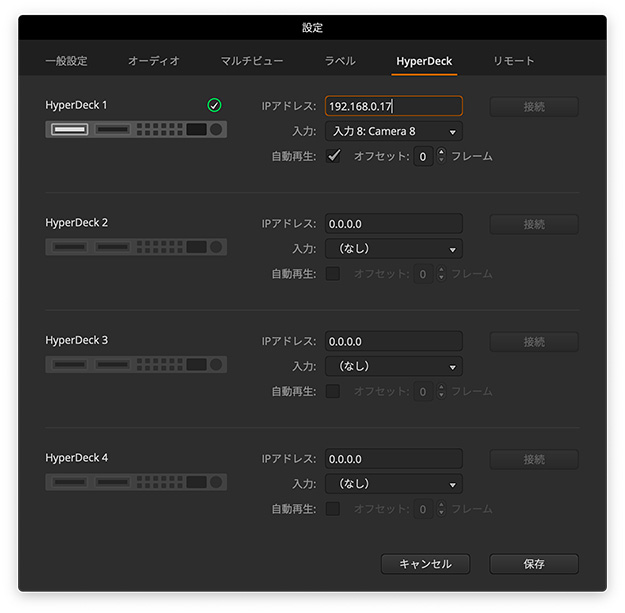
Task: Switch to the オーディオ tab
Action: click(x=154, y=61)
